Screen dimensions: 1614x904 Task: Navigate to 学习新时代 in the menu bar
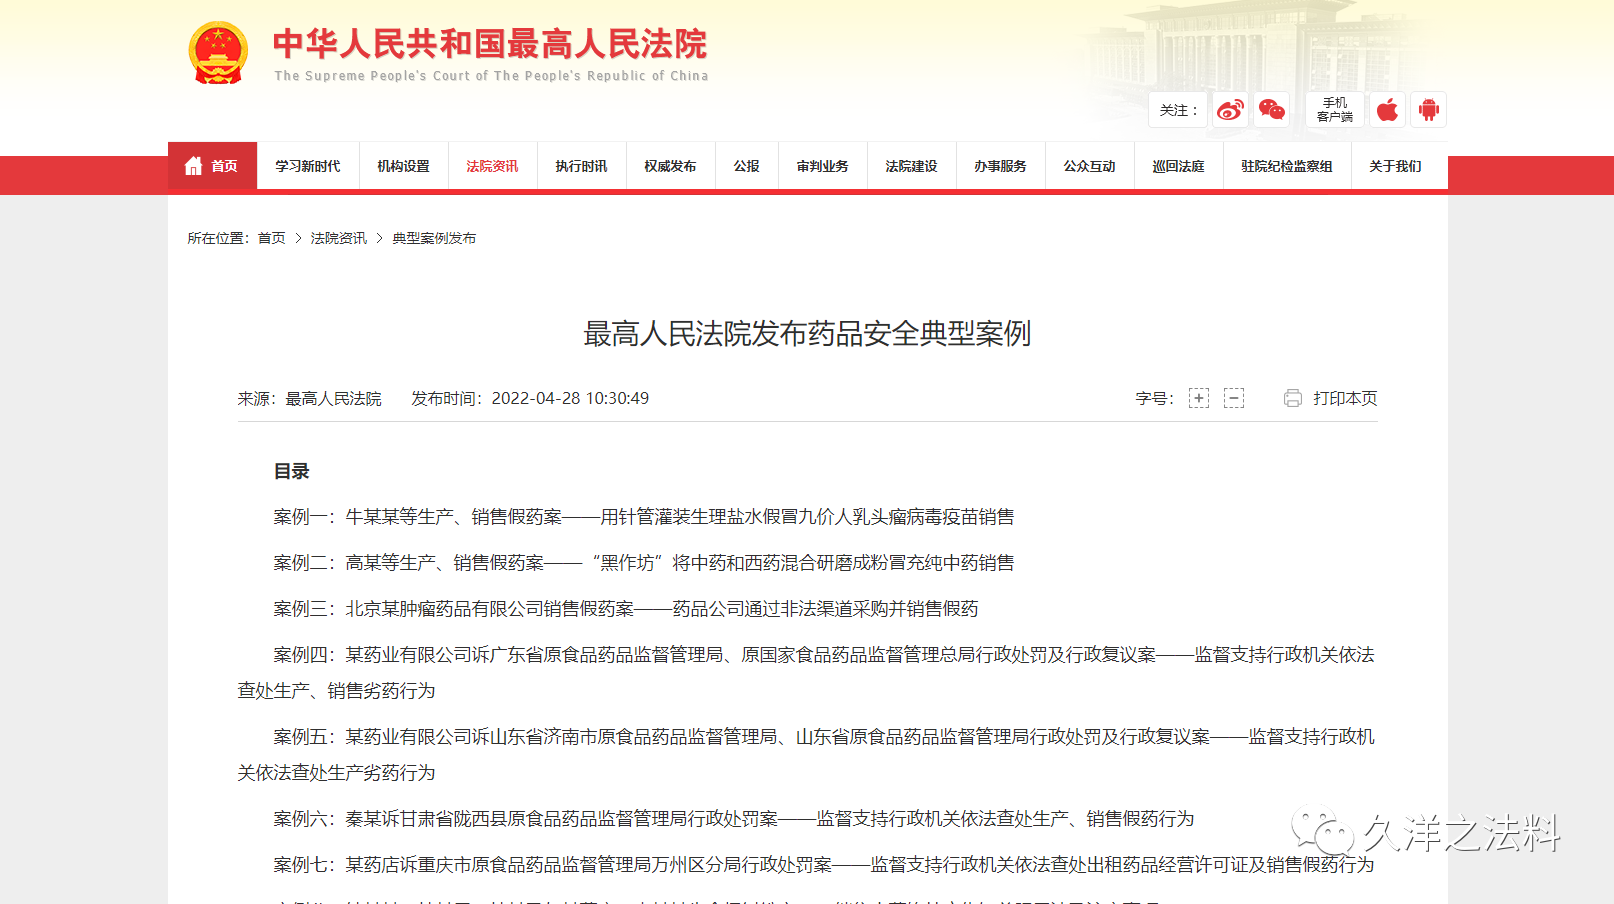(x=307, y=166)
